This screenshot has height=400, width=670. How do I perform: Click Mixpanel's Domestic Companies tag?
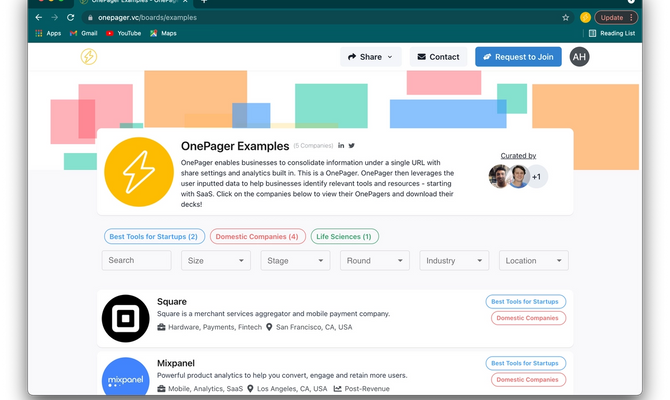[528, 379]
